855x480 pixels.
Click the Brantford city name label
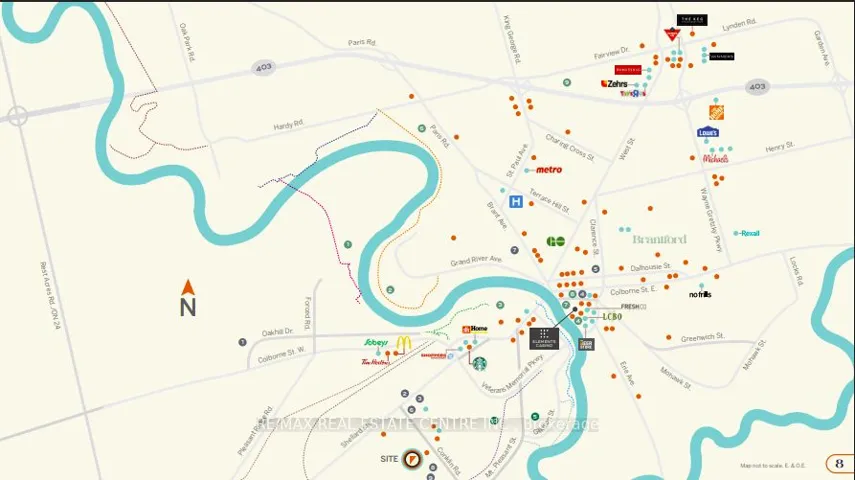click(659, 239)
